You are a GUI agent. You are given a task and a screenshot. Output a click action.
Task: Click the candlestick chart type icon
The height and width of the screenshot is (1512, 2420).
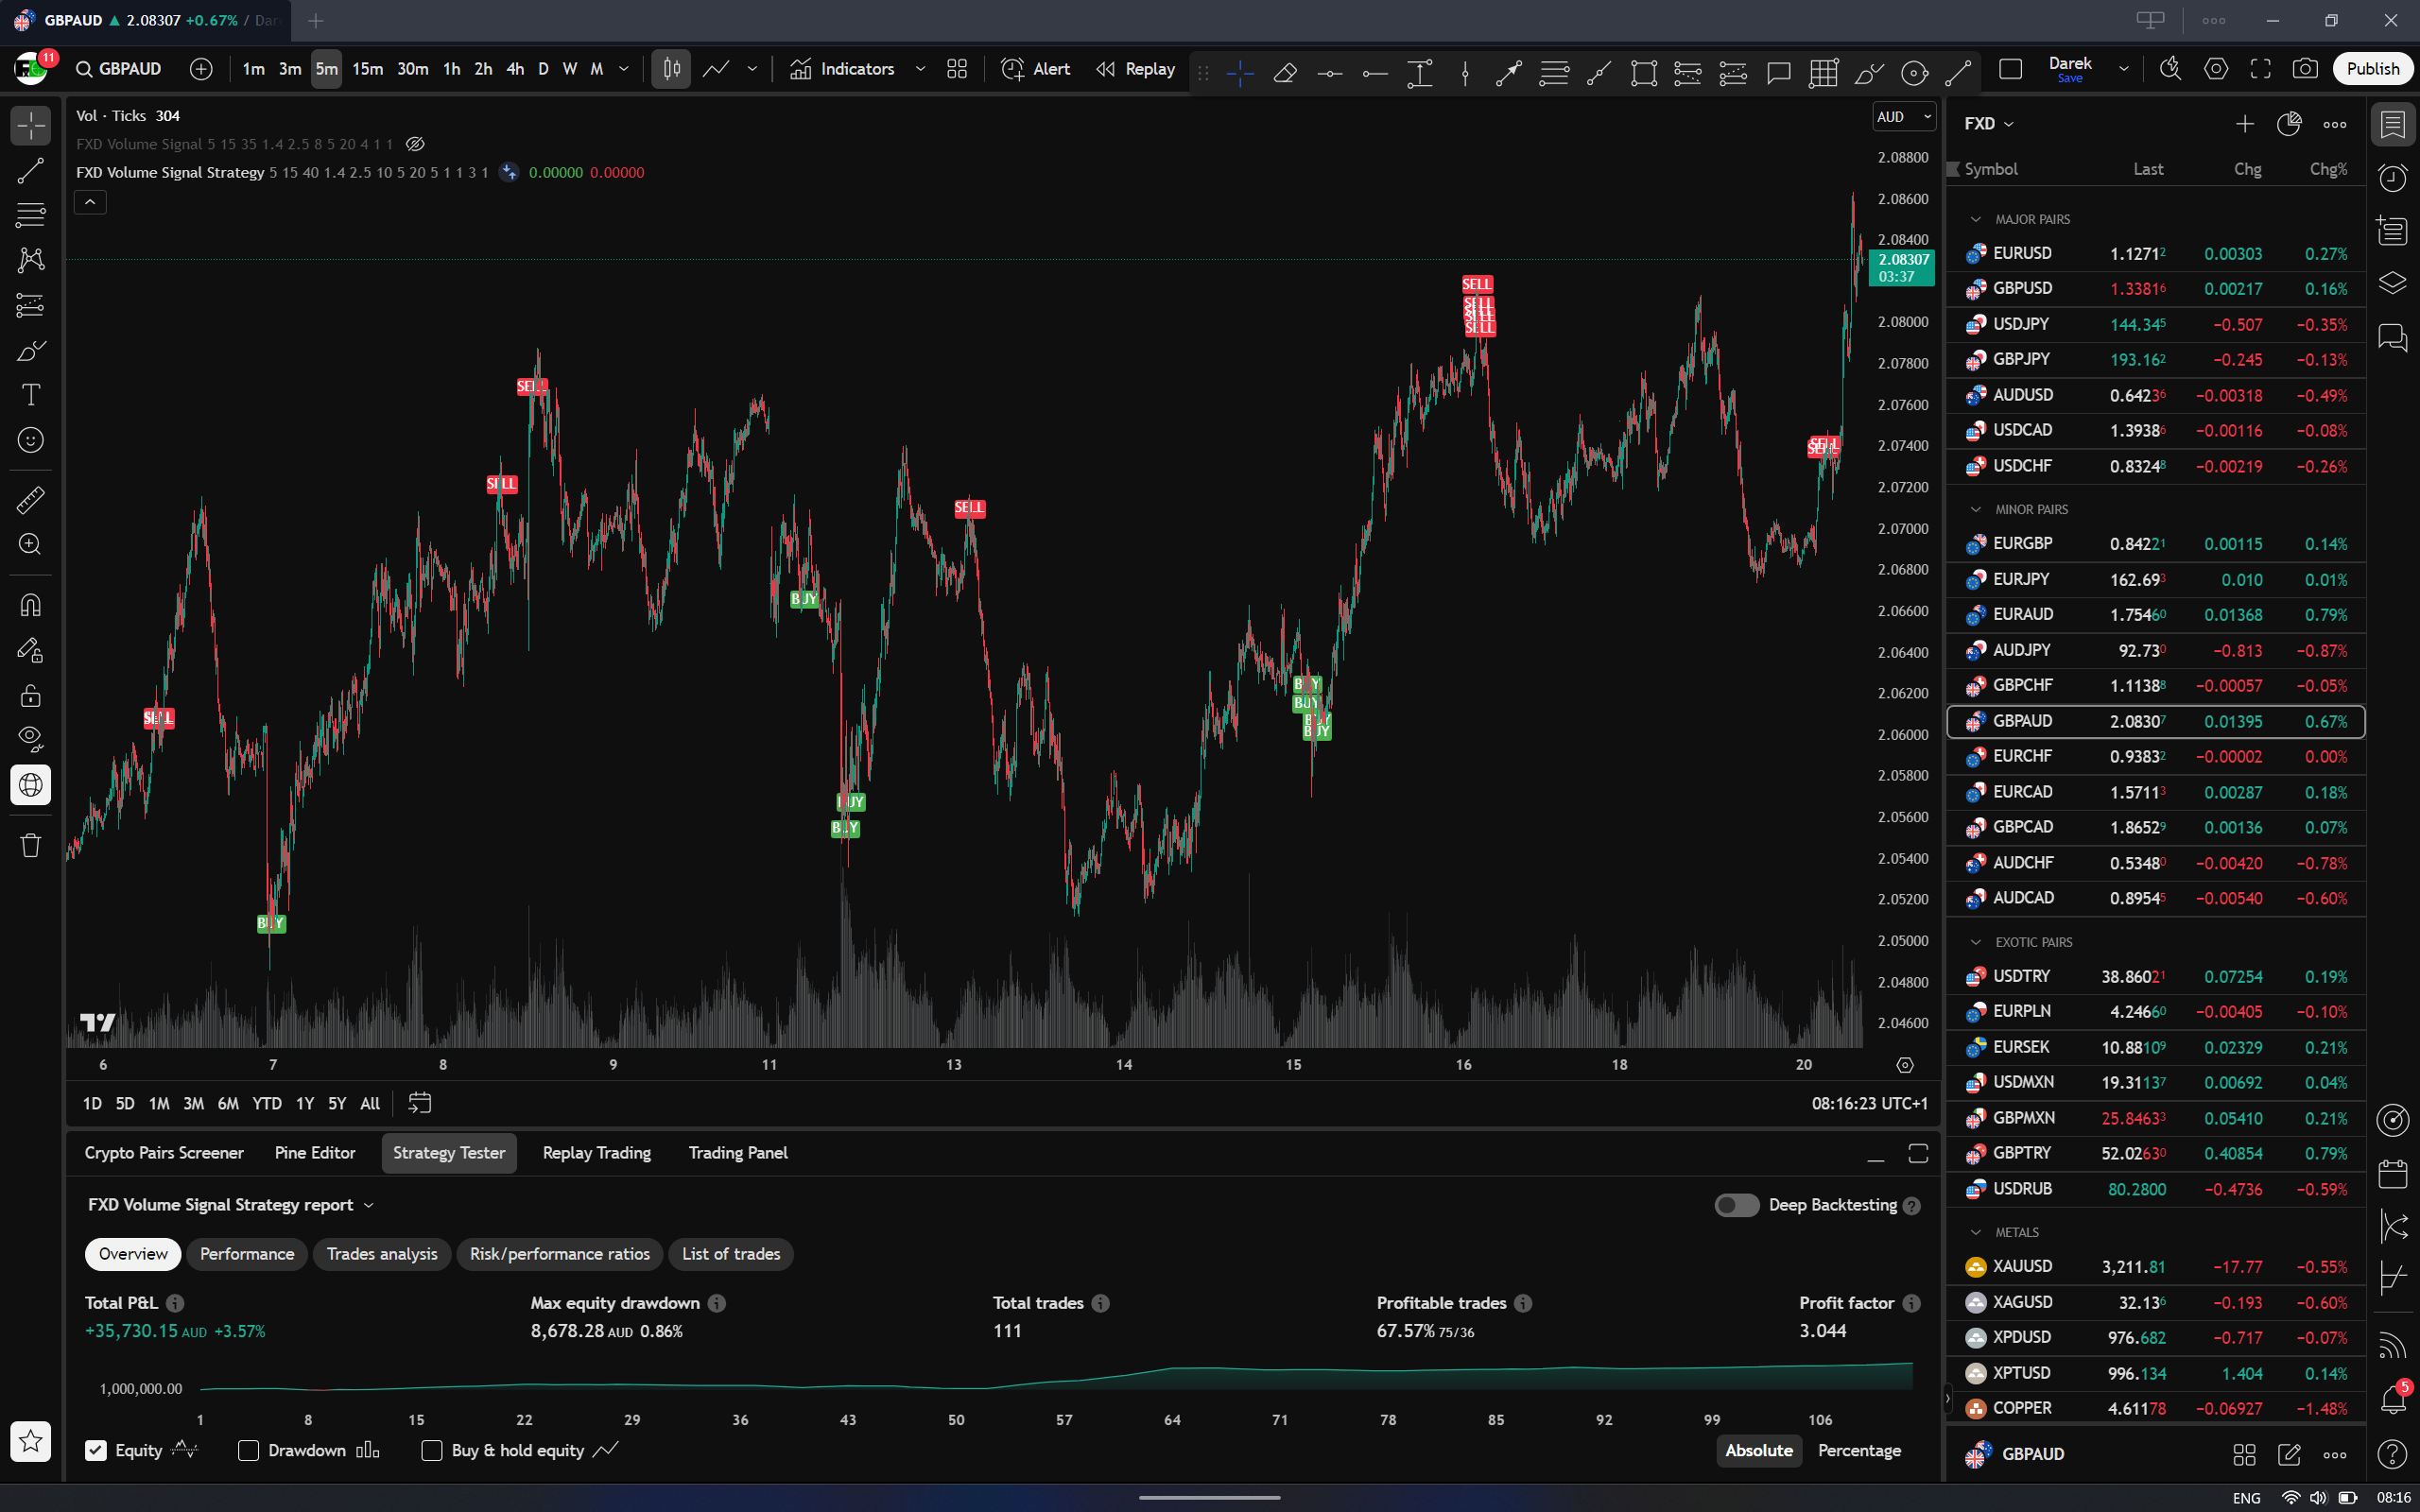(x=672, y=69)
